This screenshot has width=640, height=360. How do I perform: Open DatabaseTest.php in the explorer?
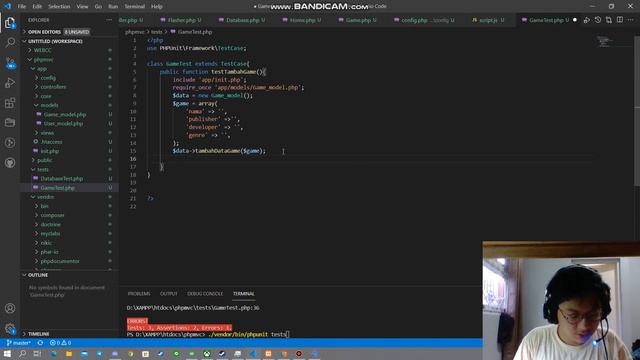(70, 178)
